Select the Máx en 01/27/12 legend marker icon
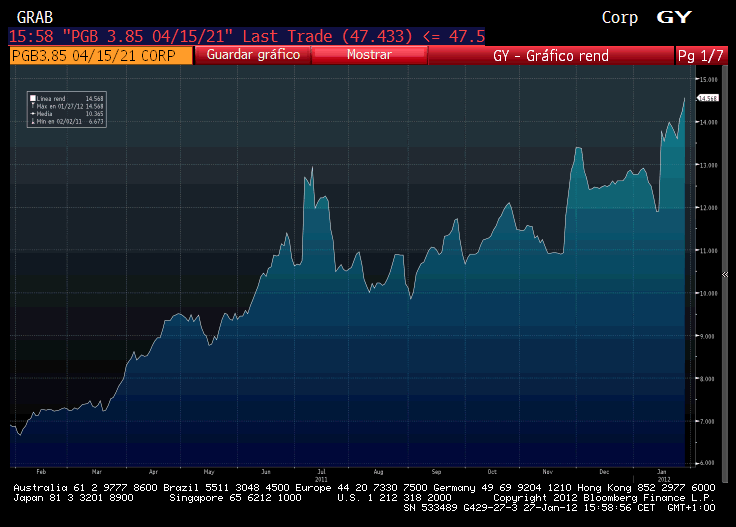736x527 pixels. pos(33,106)
